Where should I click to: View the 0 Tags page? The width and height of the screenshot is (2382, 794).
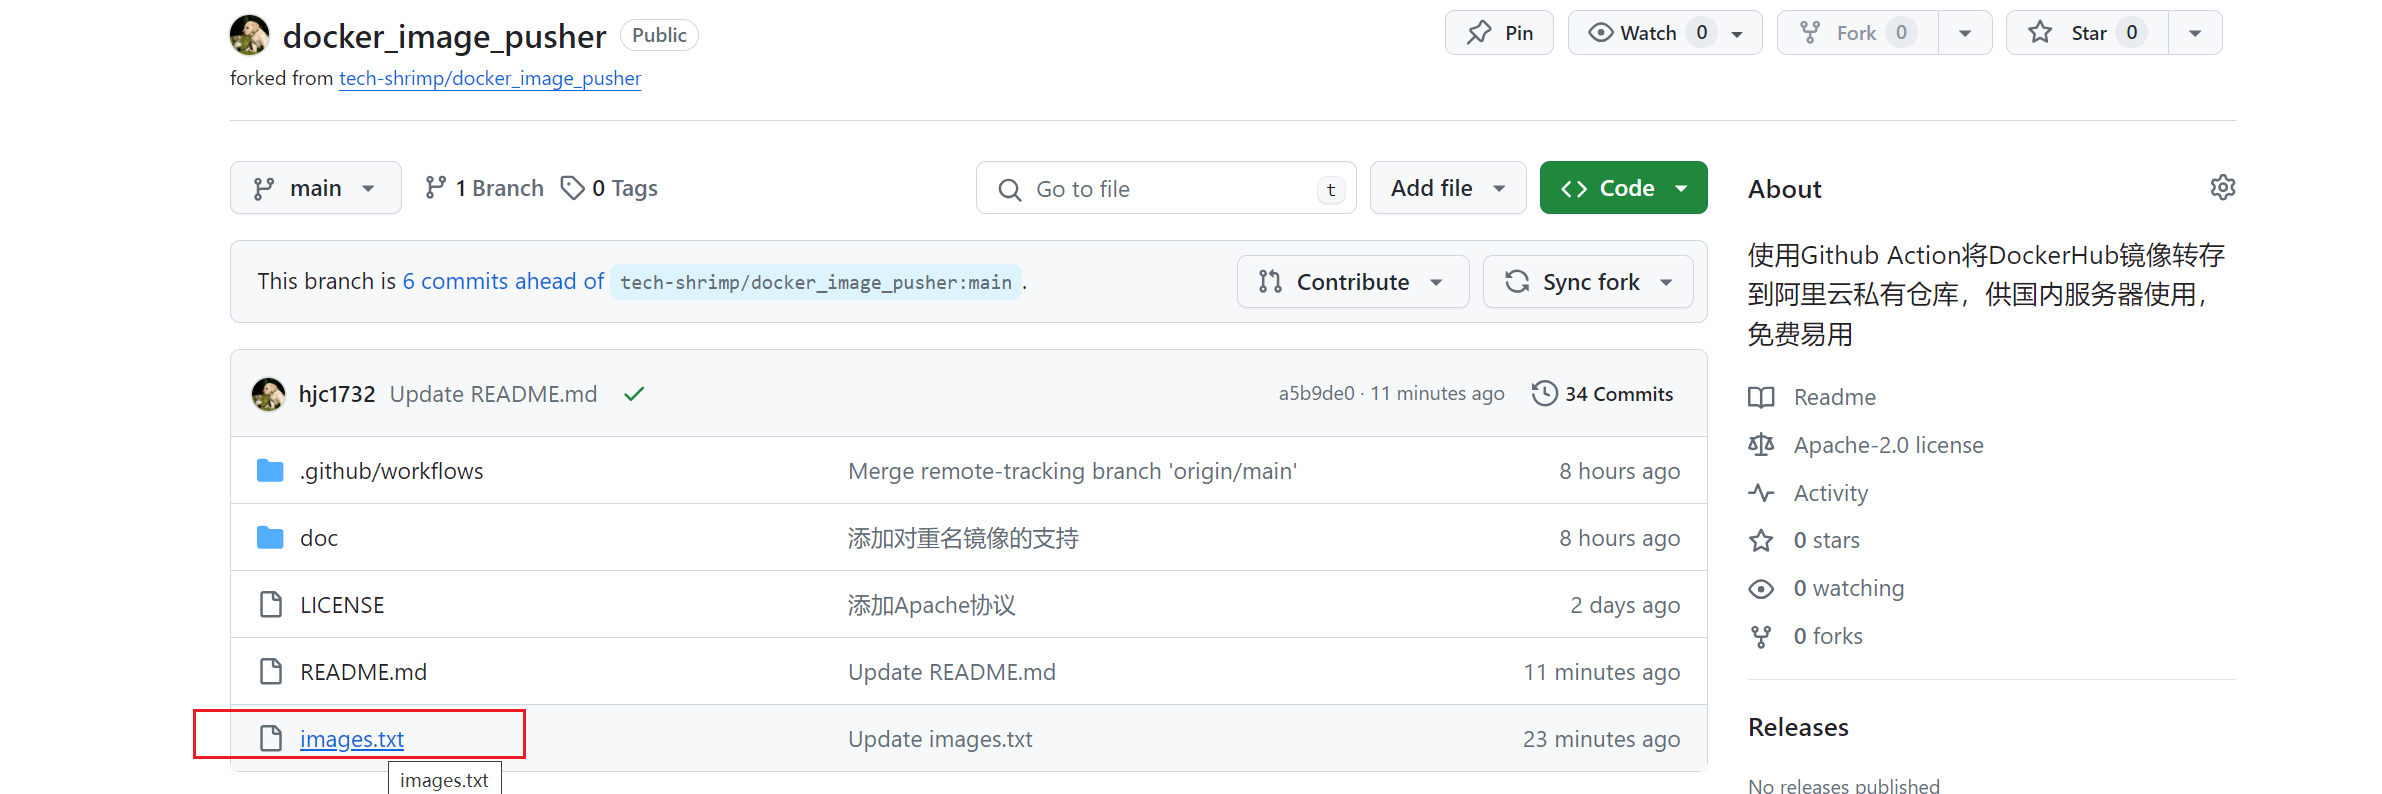click(609, 188)
